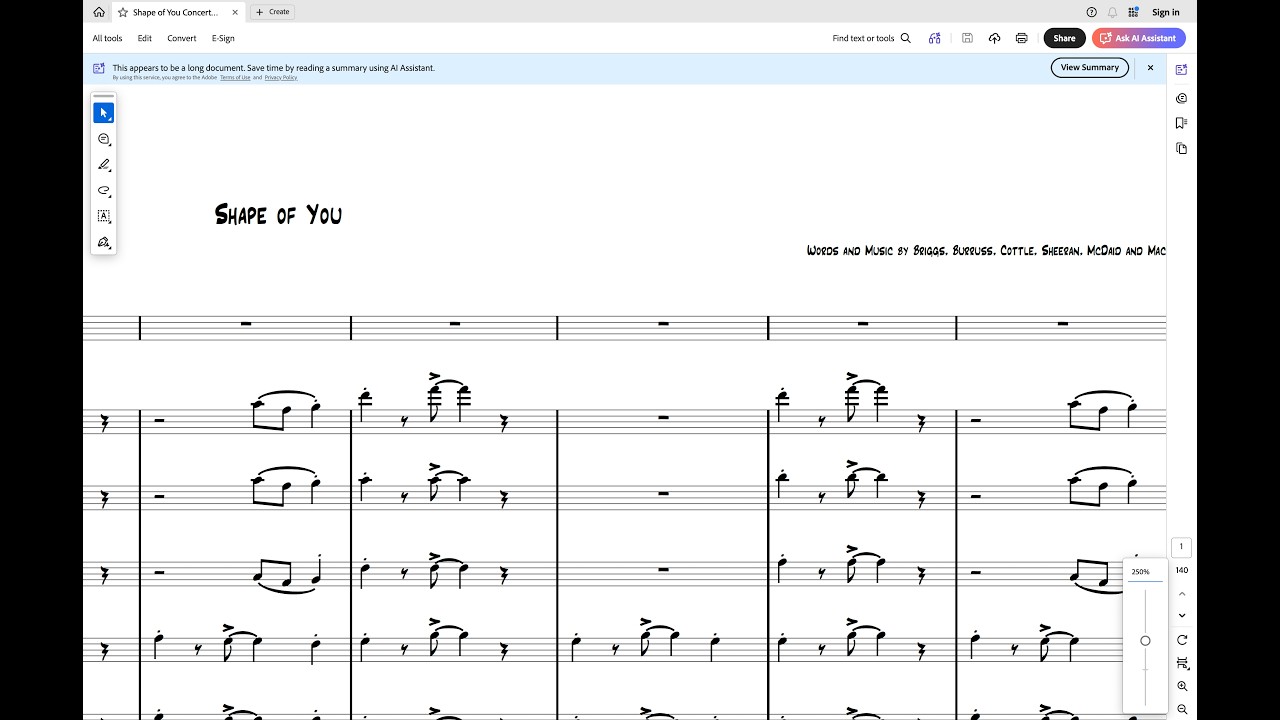Open the page thumbnails panel

point(1181,148)
